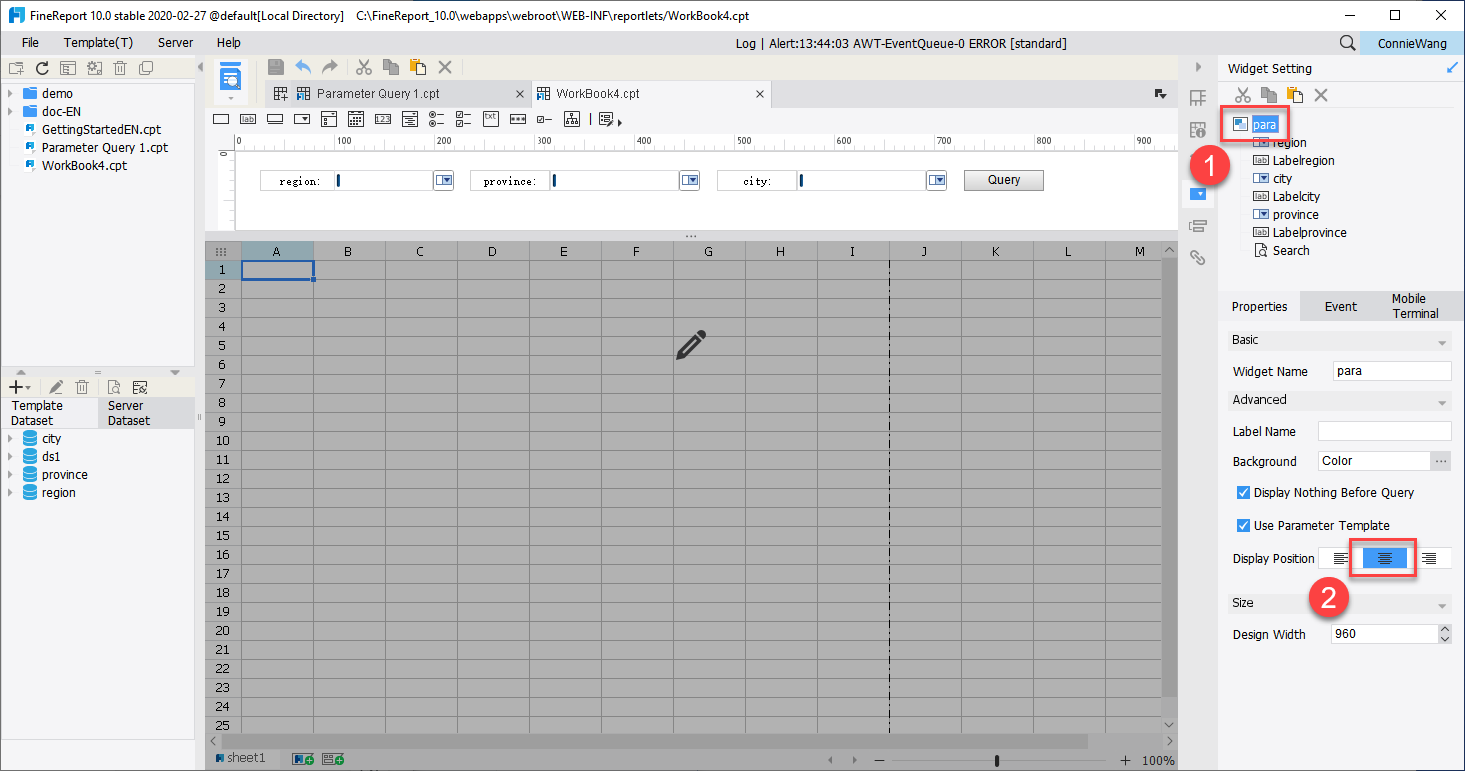Screen dimensions: 1465x771
Task: Cut the widget in Widget Setting panel
Action: coord(1243,95)
